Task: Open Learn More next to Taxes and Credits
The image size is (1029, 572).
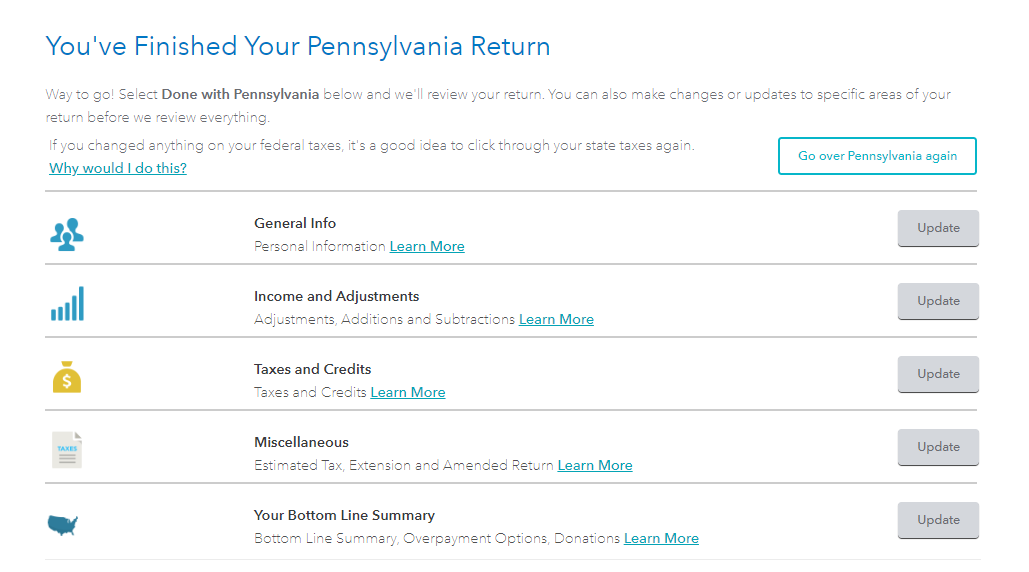Action: (x=408, y=392)
